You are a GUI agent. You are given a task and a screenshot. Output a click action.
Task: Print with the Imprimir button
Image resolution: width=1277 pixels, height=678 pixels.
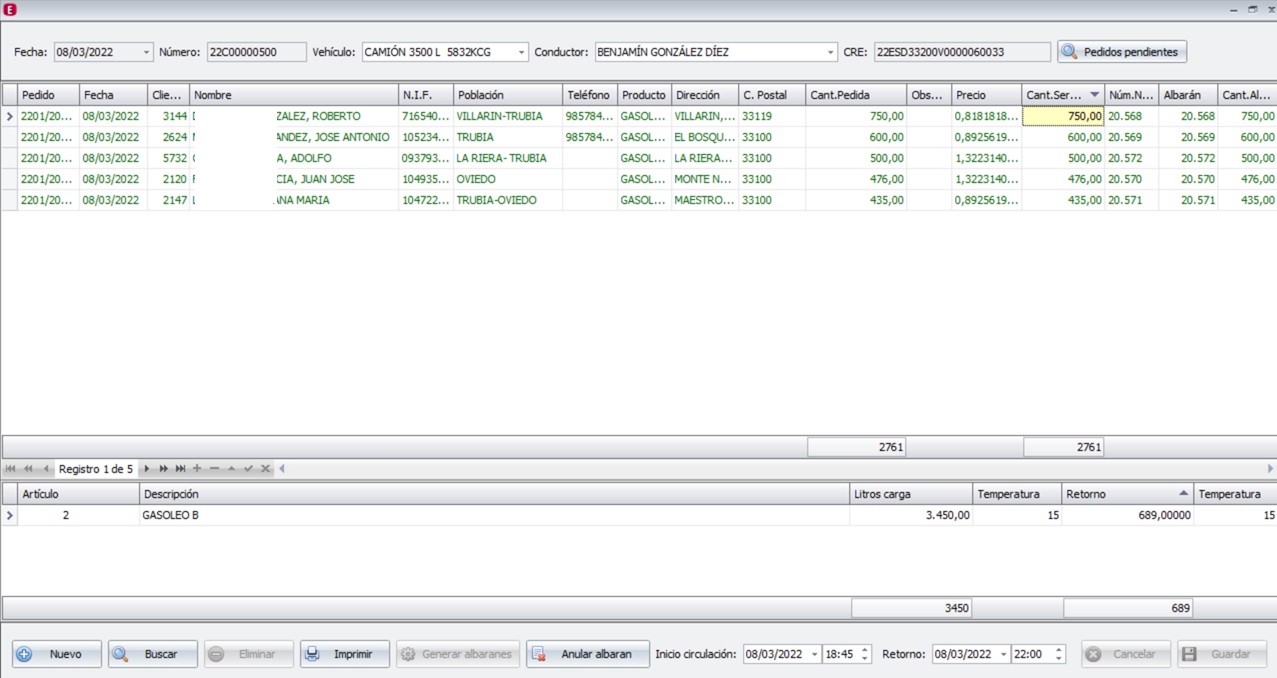(344, 654)
